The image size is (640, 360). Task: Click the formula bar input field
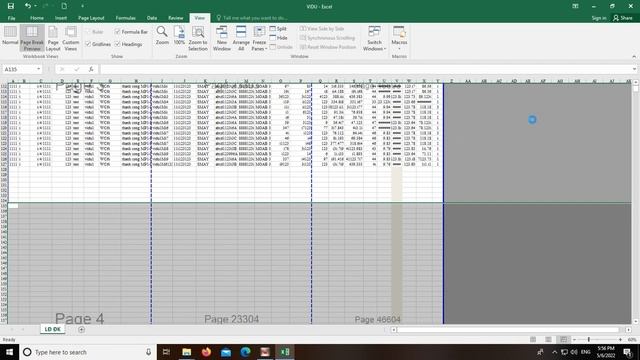tap(365, 69)
